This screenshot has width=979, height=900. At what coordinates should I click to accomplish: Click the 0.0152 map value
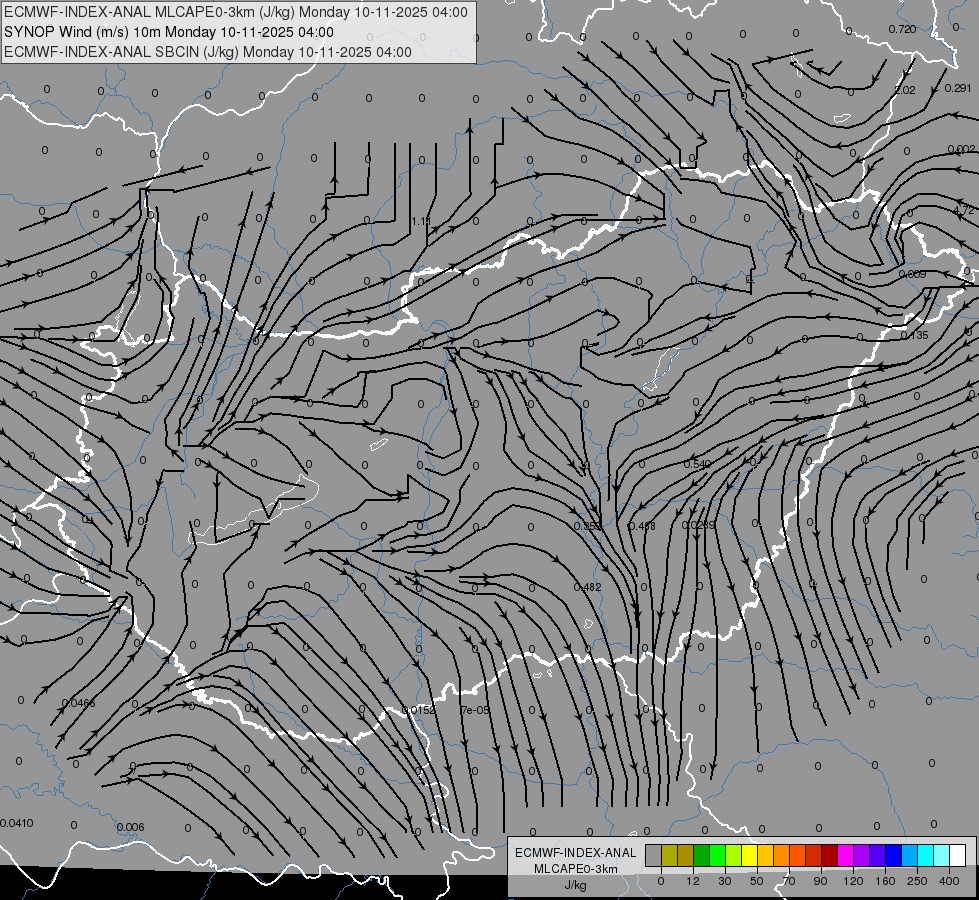point(419,710)
